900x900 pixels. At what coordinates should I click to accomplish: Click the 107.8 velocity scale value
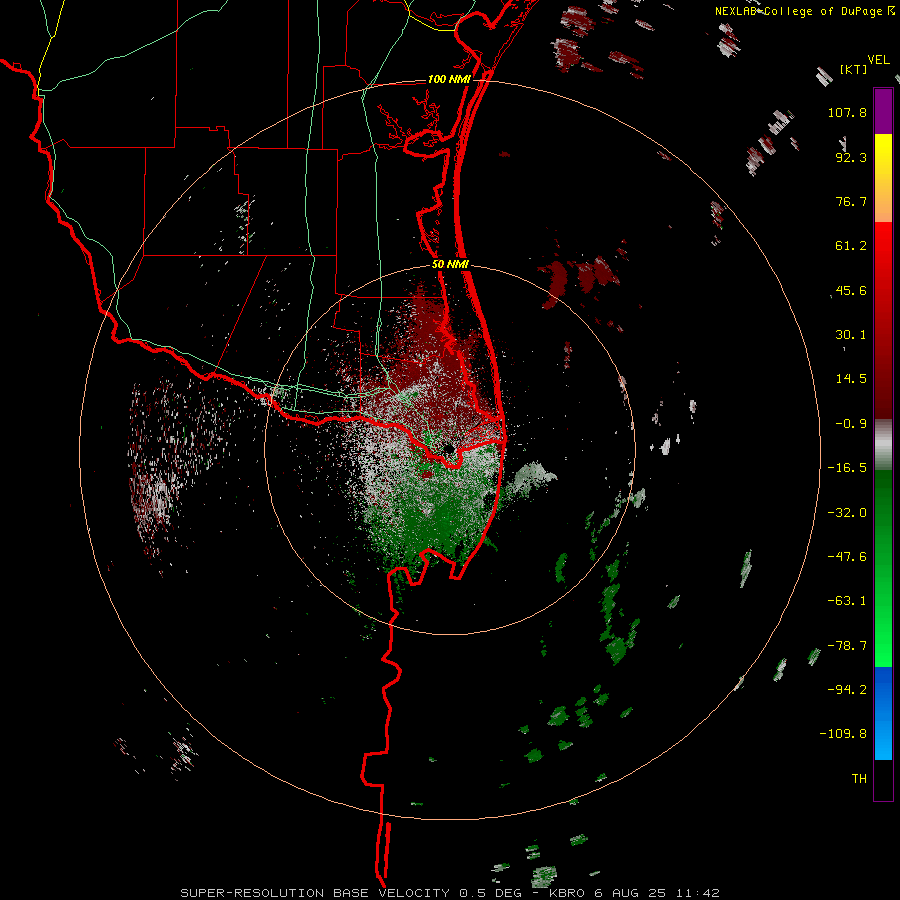coord(847,112)
